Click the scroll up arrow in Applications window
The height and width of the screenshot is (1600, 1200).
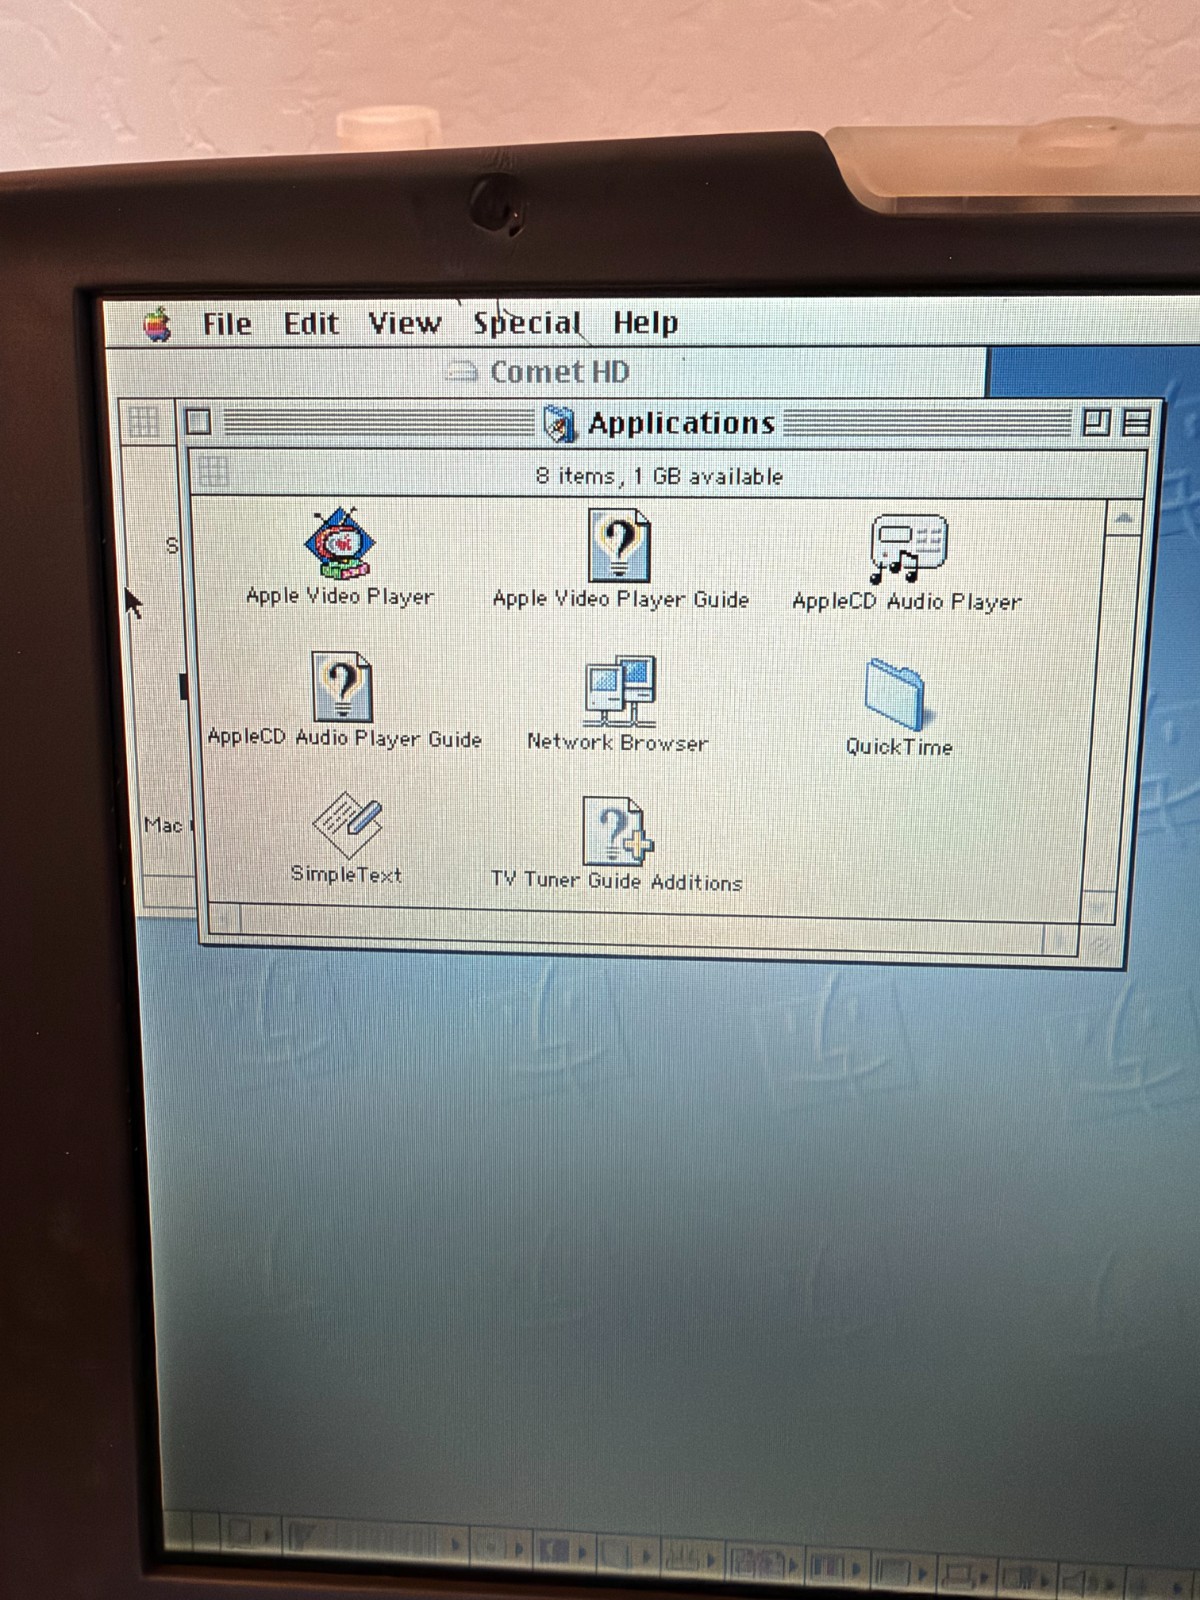(1124, 519)
